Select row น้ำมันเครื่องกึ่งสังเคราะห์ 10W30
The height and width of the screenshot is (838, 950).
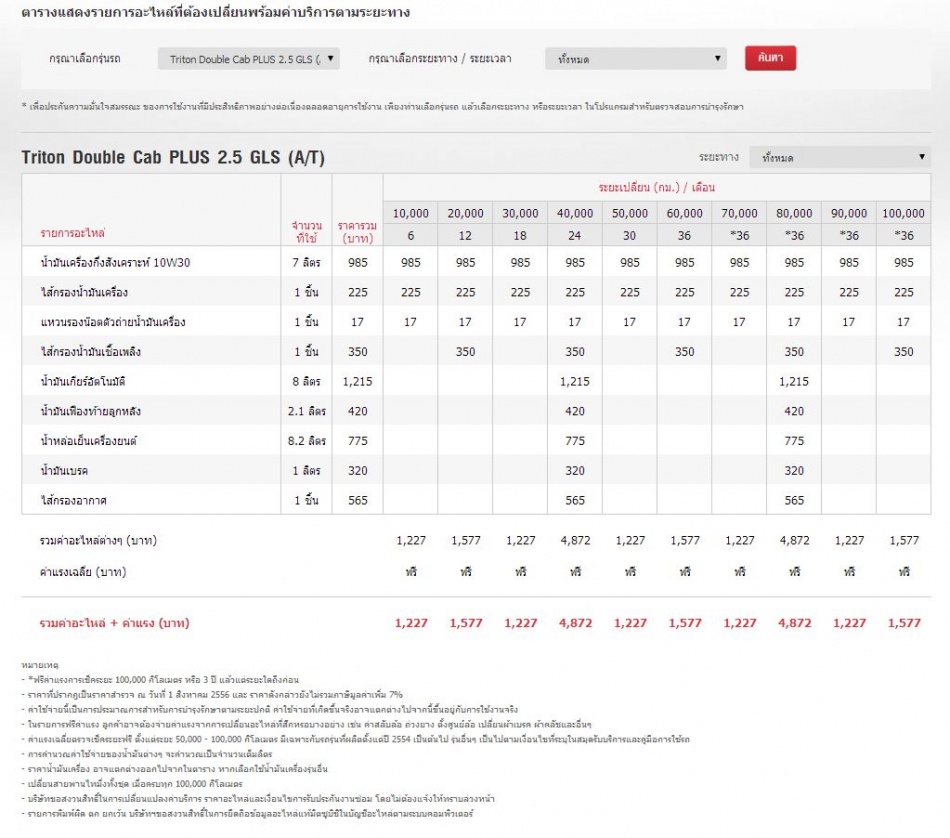click(476, 262)
